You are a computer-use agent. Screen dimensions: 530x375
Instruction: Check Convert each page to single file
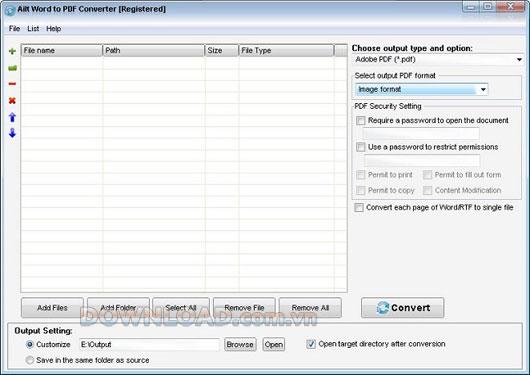[359, 207]
